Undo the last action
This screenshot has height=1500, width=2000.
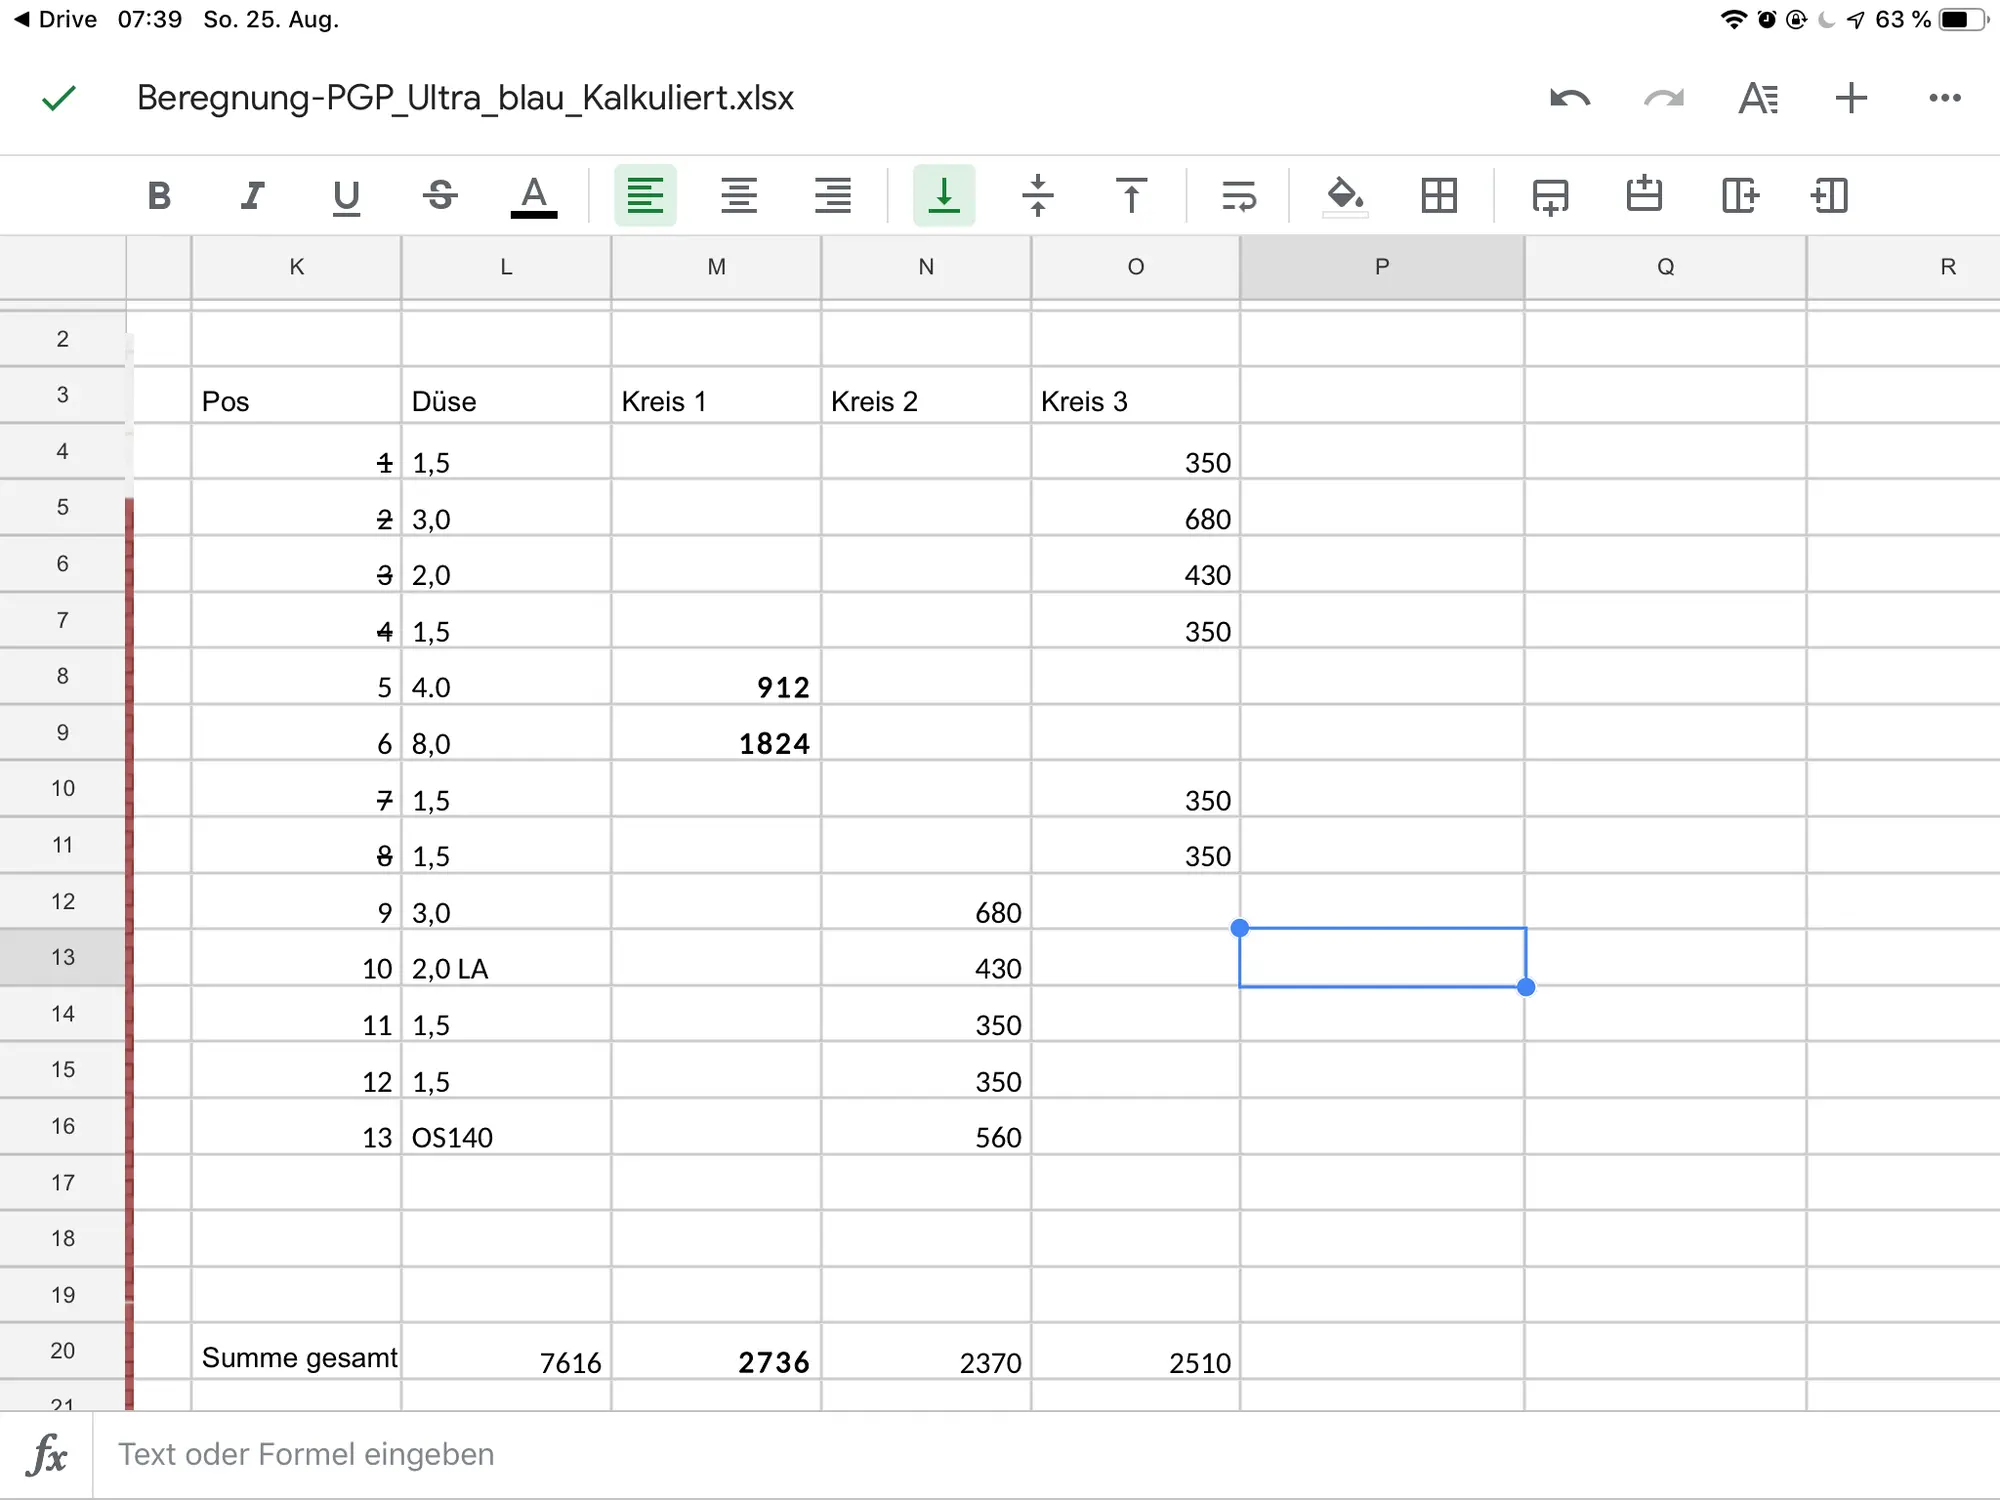[x=1570, y=98]
